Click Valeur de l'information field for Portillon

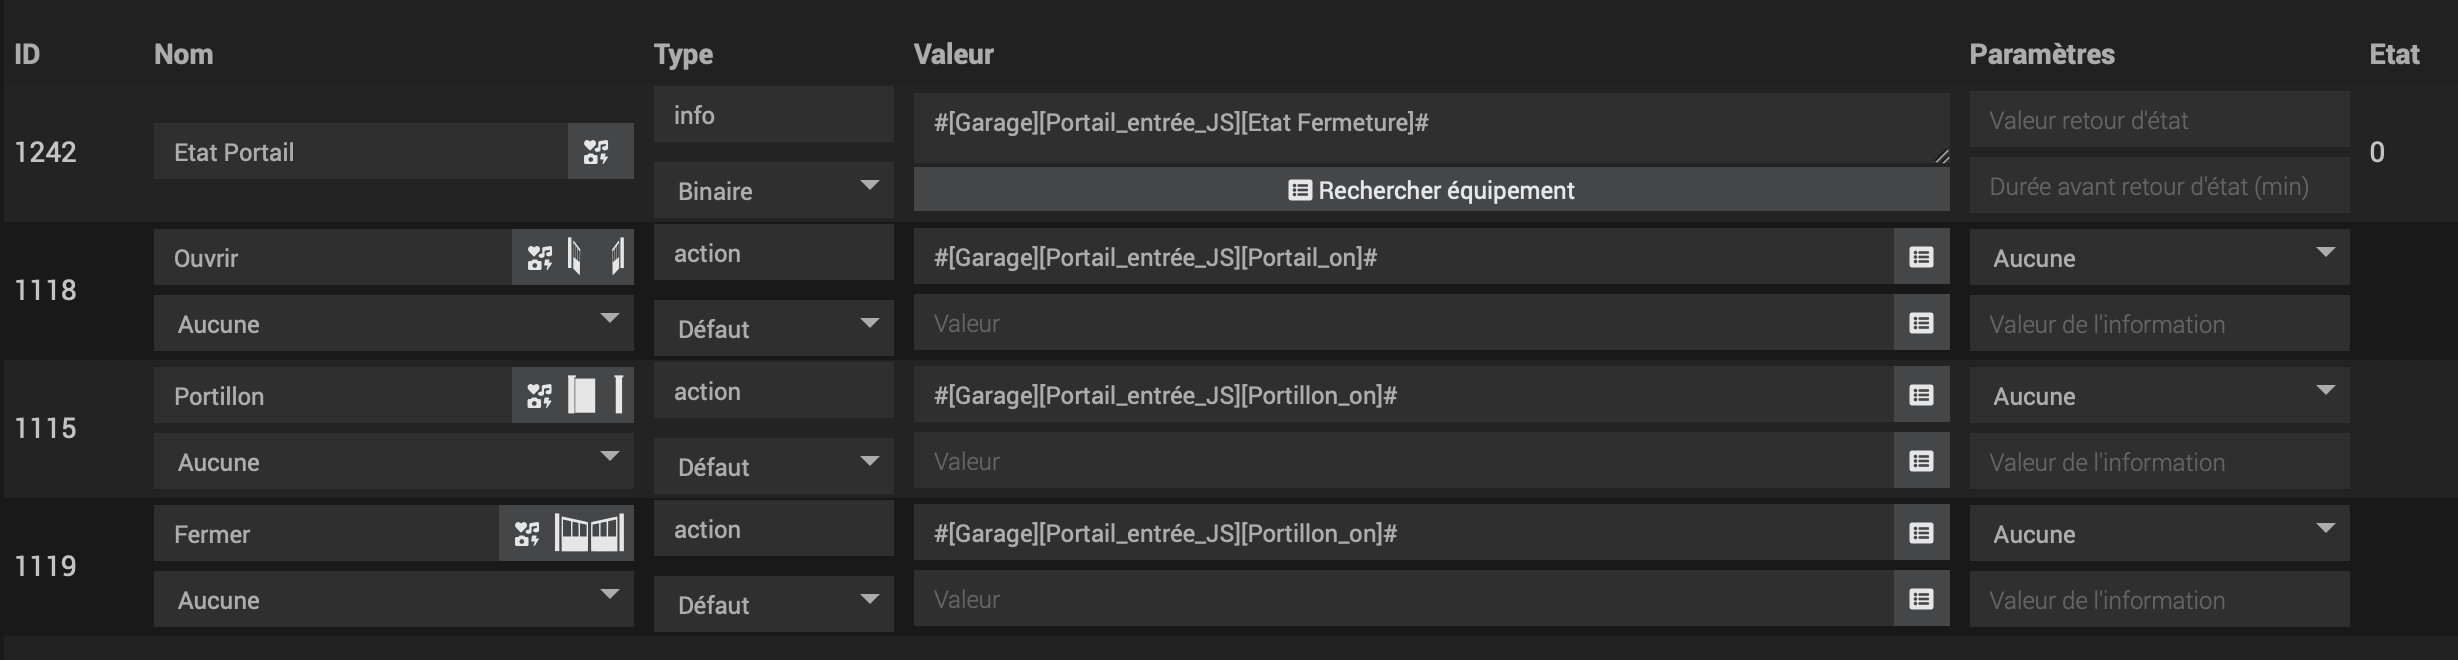(x=2160, y=462)
